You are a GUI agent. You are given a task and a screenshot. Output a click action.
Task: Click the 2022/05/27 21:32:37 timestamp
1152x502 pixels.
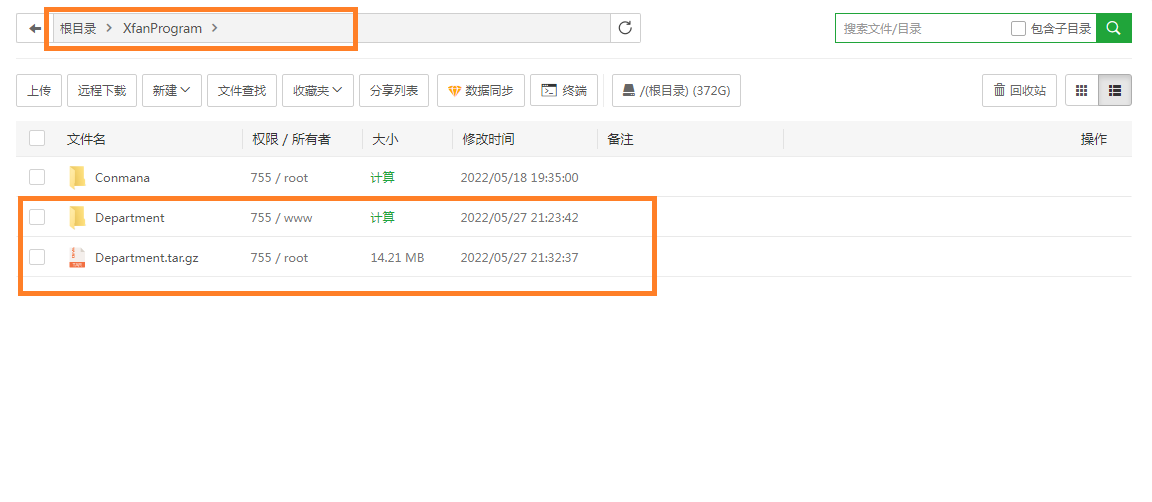coord(519,258)
